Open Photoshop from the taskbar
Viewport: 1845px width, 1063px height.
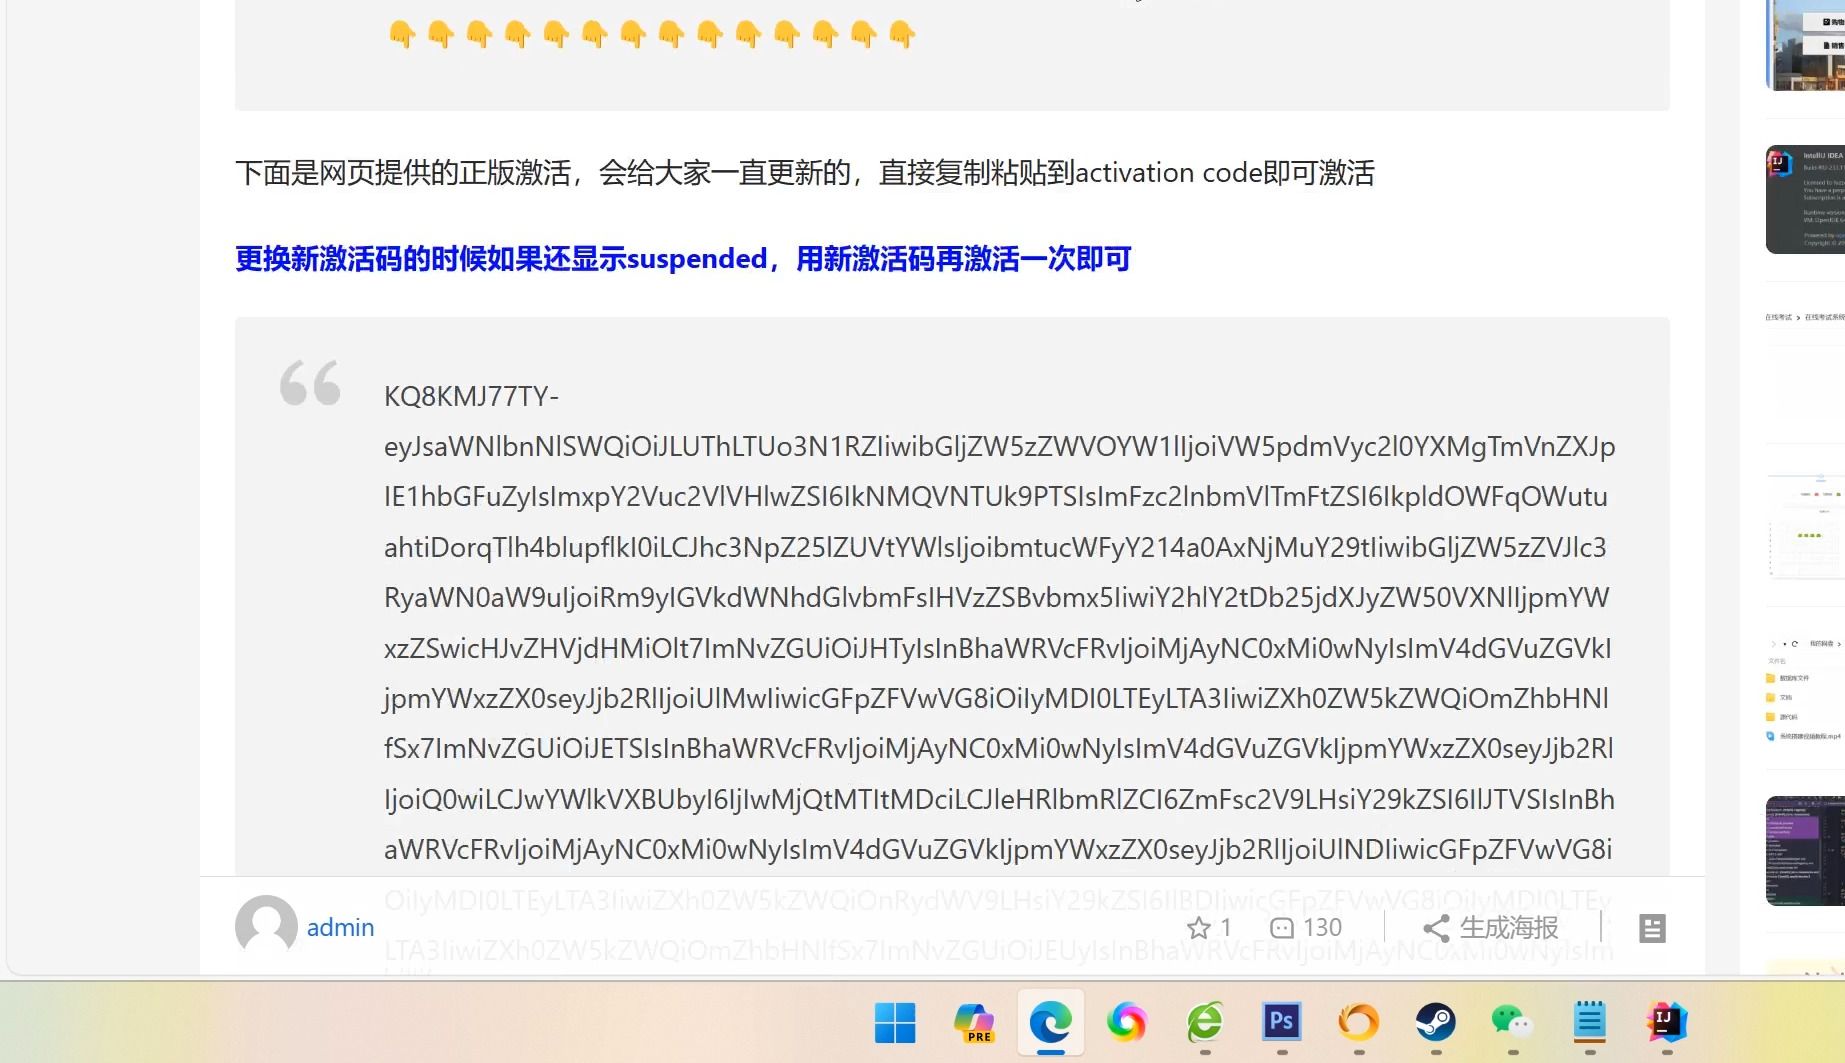pos(1281,1022)
